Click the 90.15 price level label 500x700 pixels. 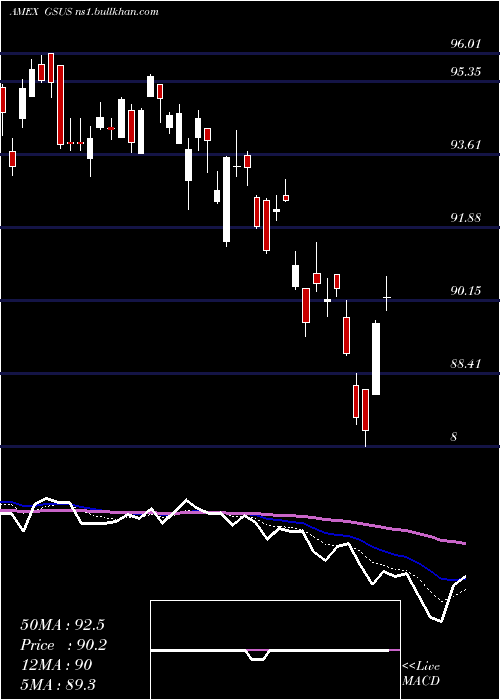(x=466, y=291)
